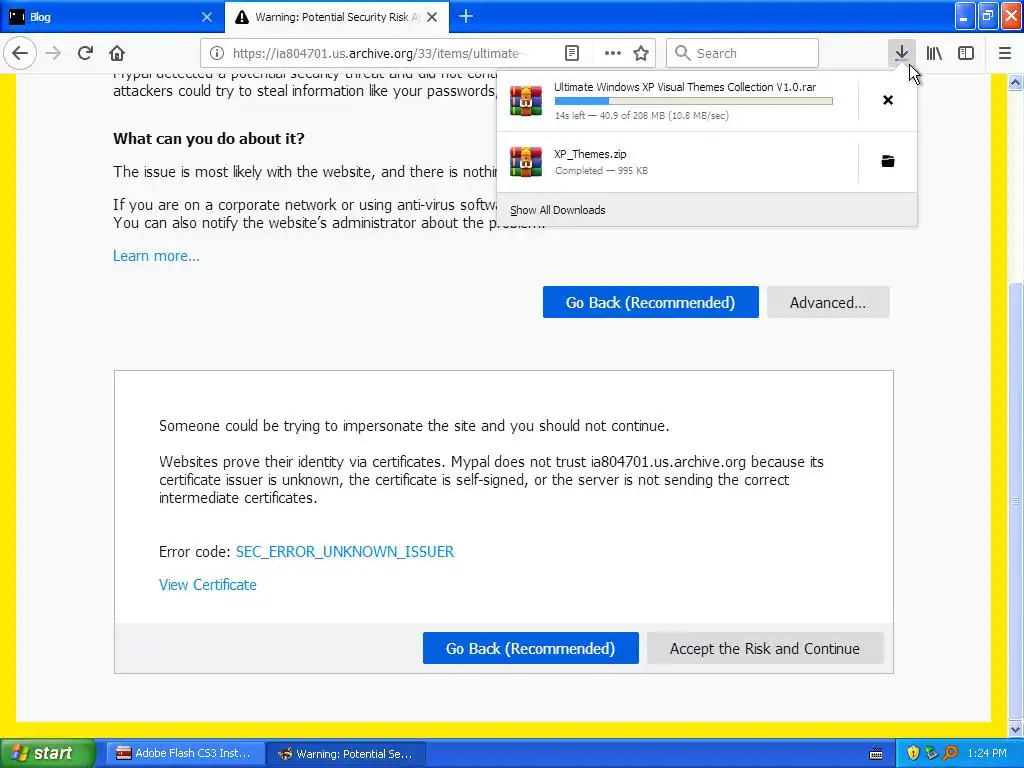
Task: Toggle reader view icon
Action: 572,53
